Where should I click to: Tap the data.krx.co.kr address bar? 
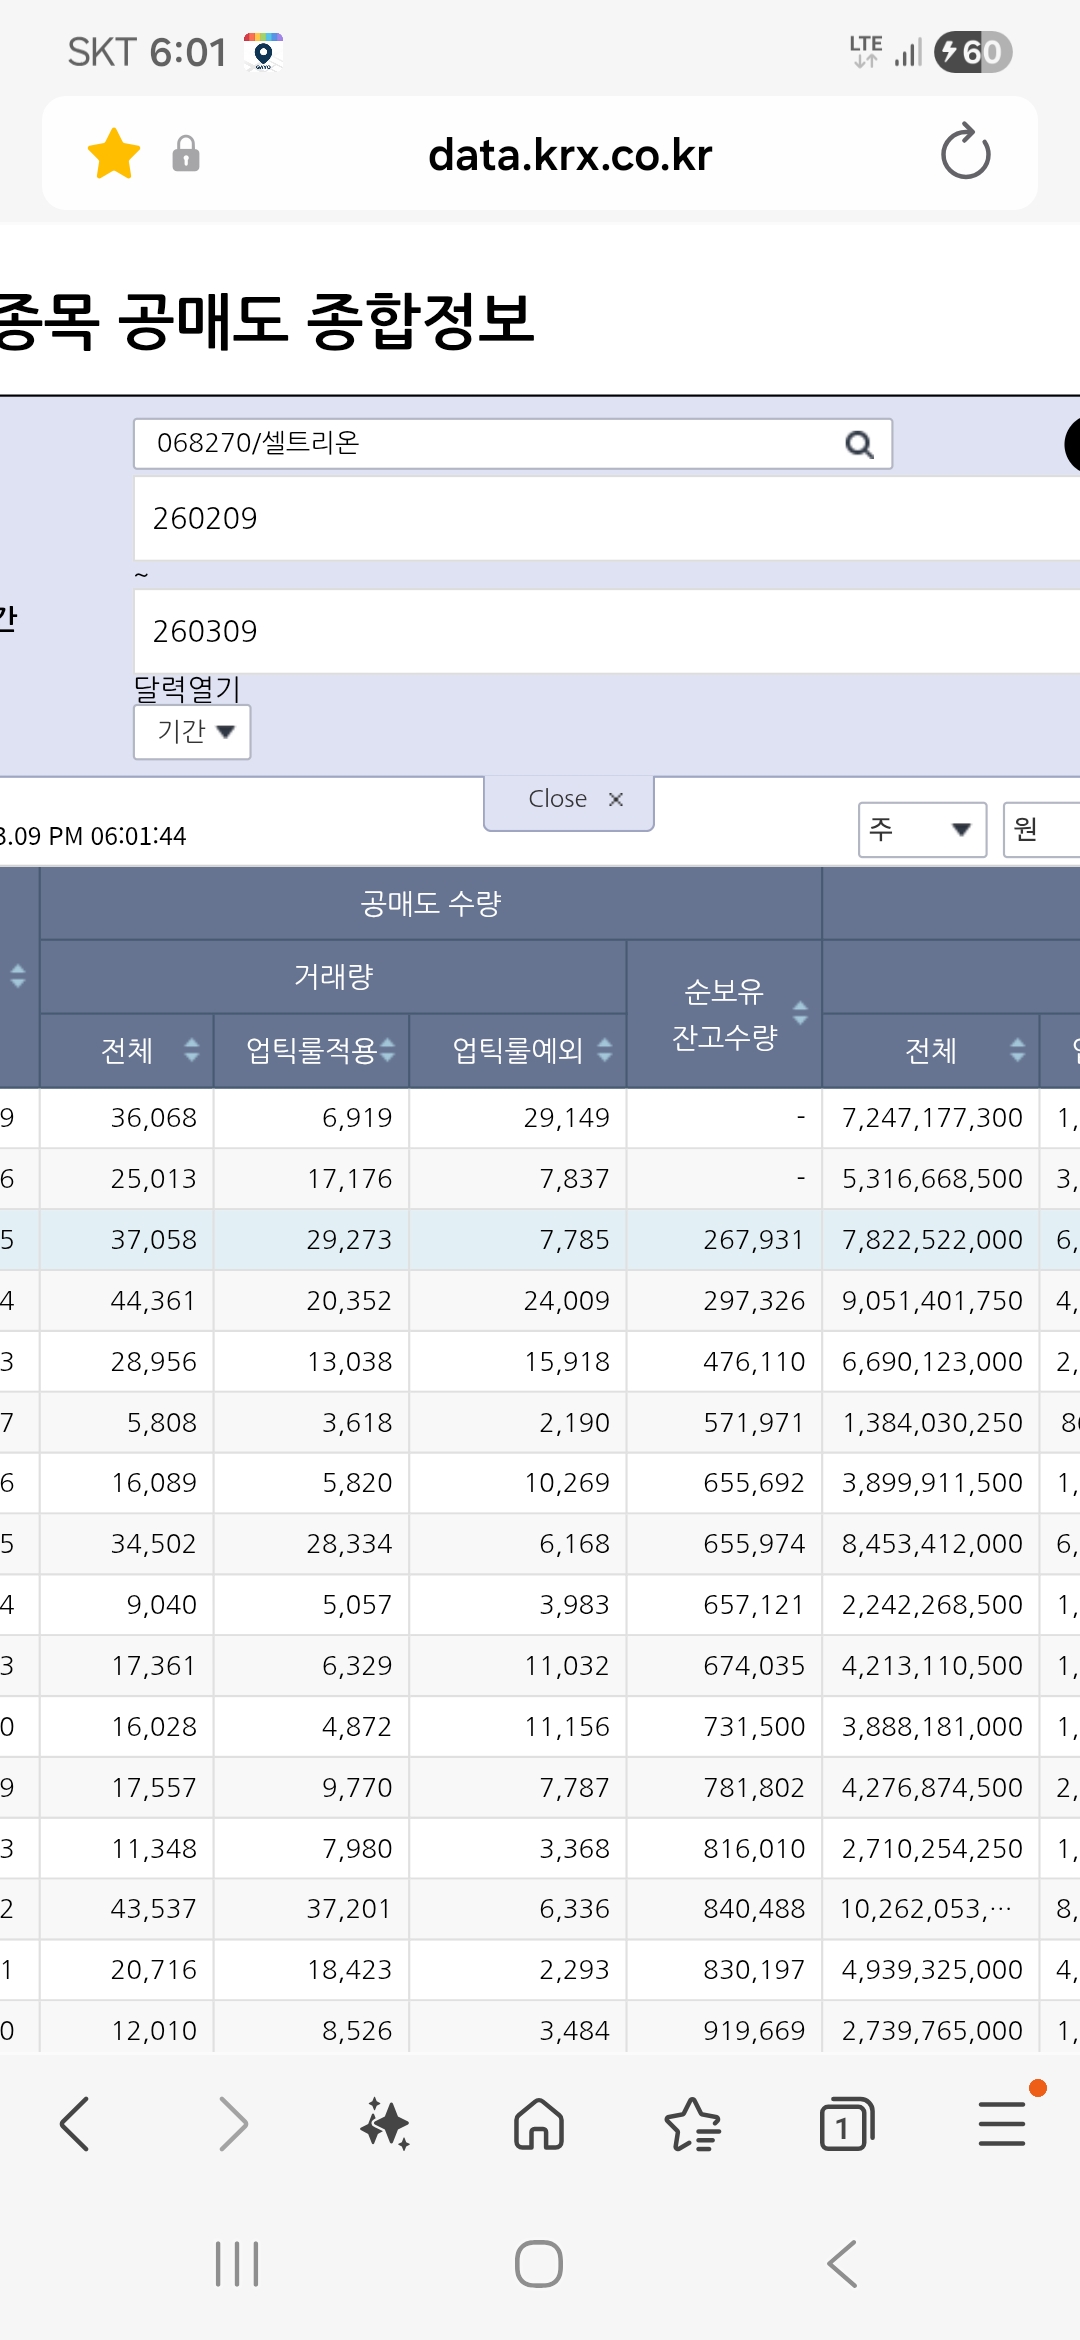point(570,154)
